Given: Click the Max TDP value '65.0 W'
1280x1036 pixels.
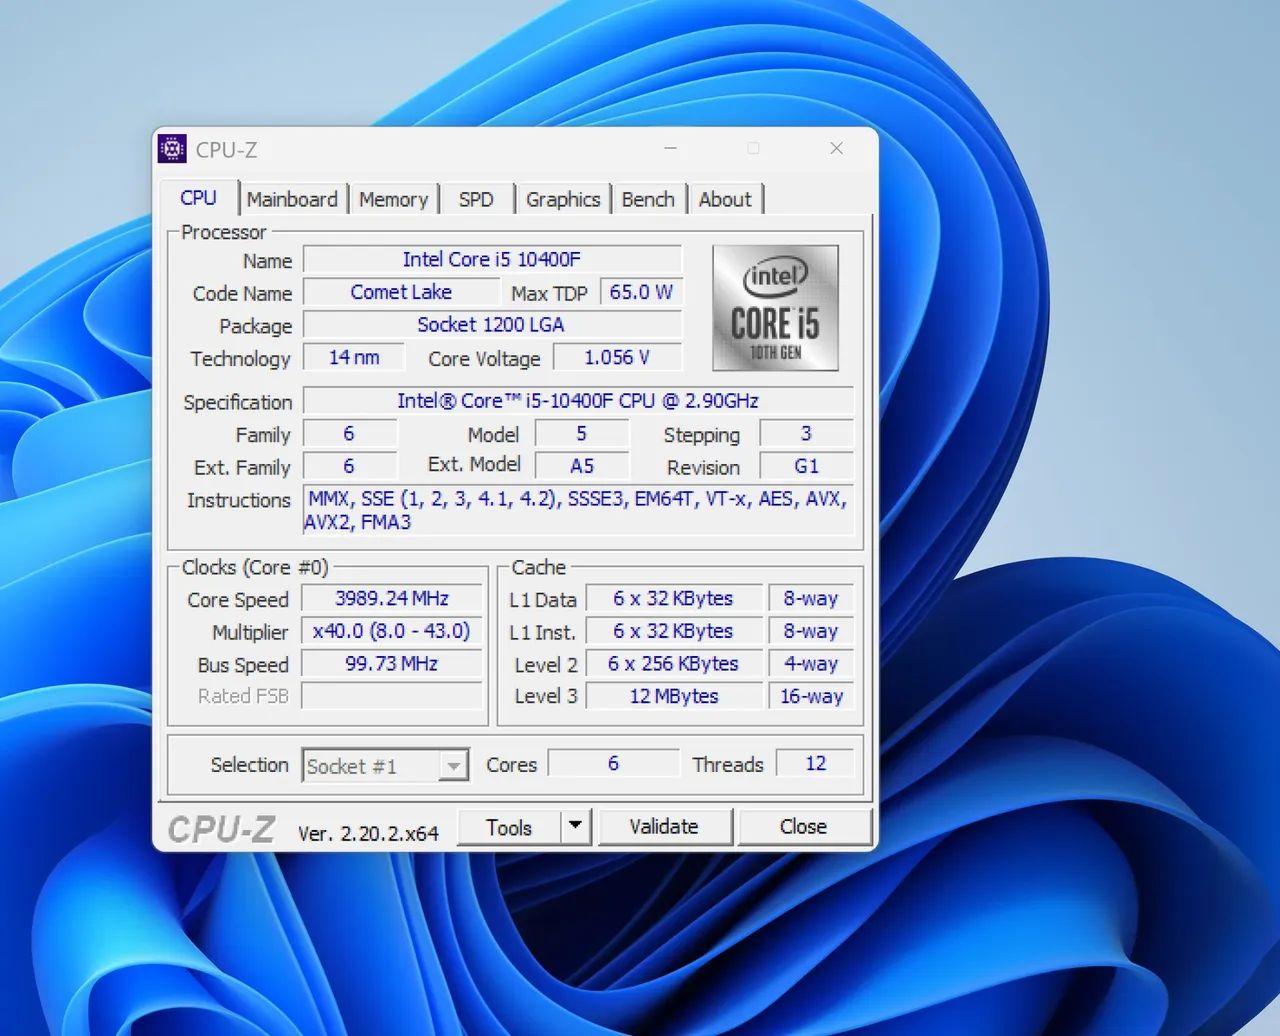Looking at the screenshot, I should pyautogui.click(x=641, y=292).
